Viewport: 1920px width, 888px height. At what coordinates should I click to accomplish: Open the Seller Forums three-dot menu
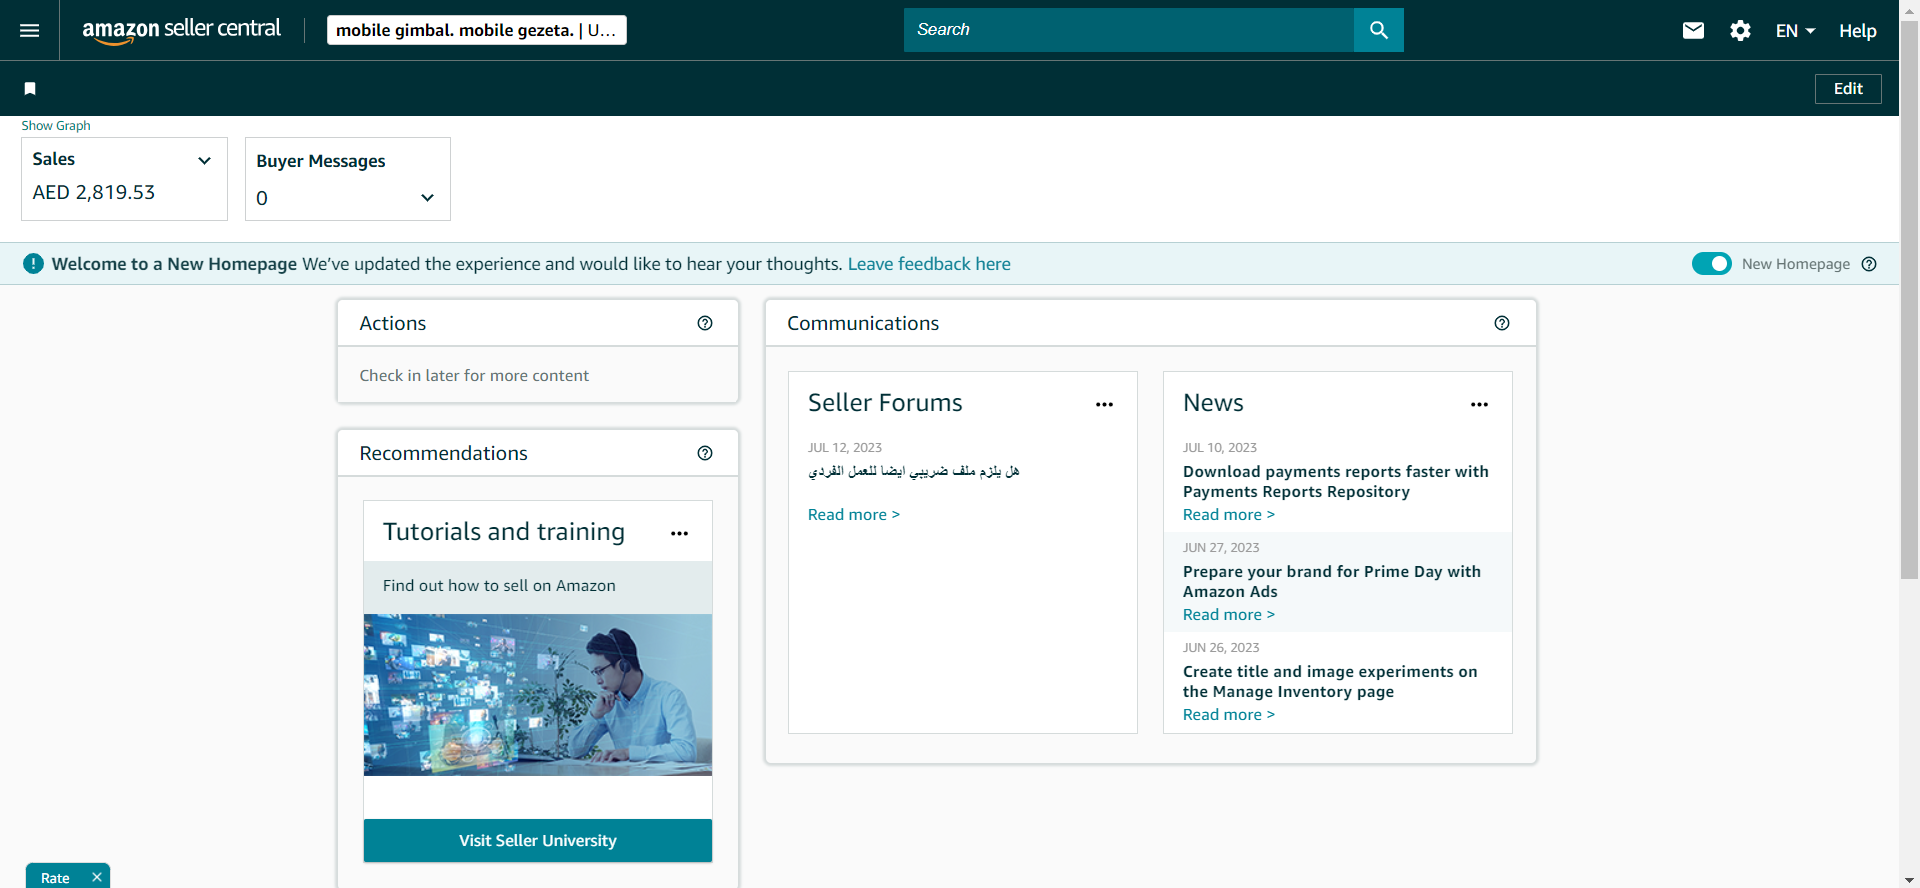tap(1104, 405)
